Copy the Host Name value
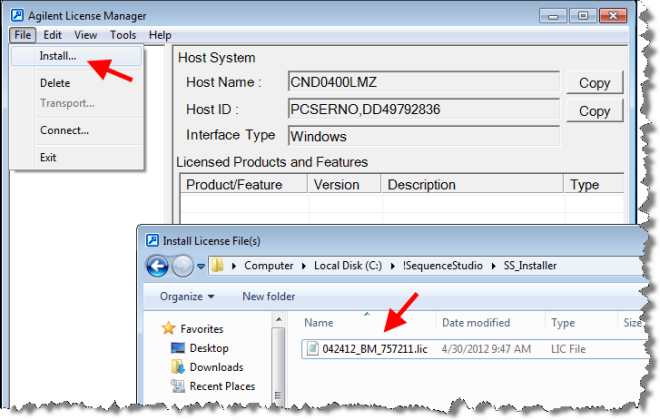 coord(594,83)
